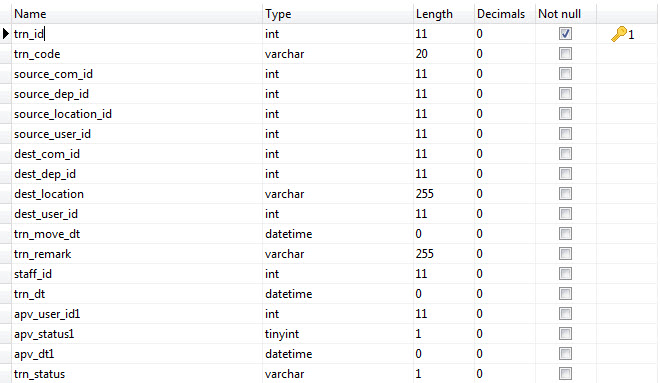Image resolution: width=660 pixels, height=383 pixels.
Task: Click the length 20 cell of trn_code
Action: click(x=444, y=53)
